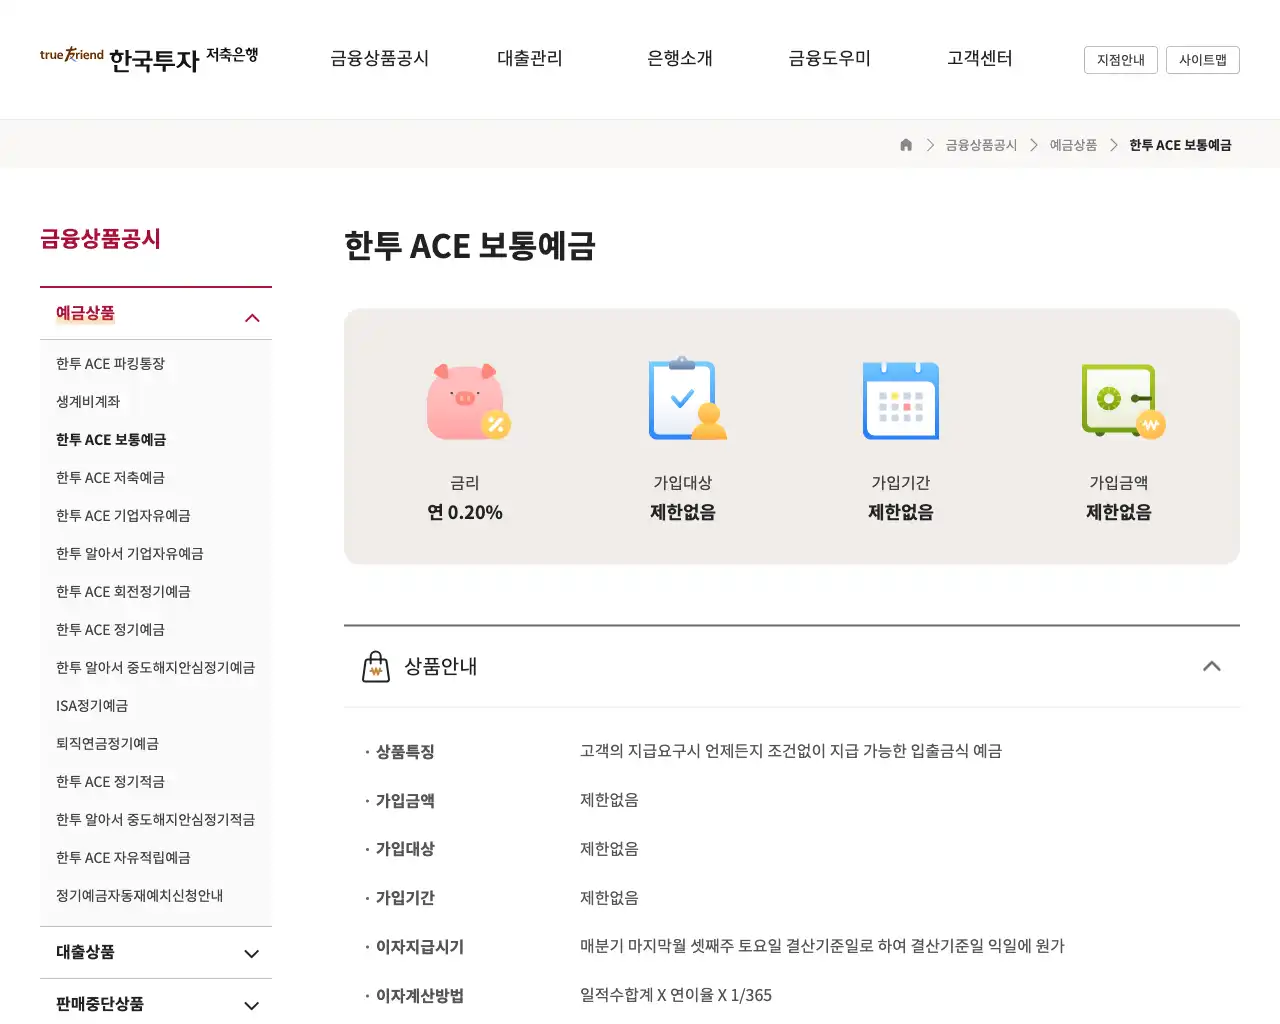Image resolution: width=1280 pixels, height=1024 pixels.
Task: Click the 지점안내 button
Action: [x=1121, y=60]
